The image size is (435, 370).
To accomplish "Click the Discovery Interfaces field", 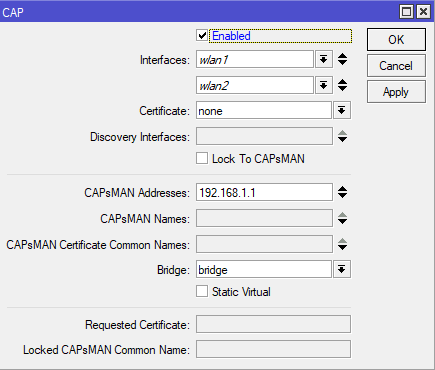I will click(264, 136).
